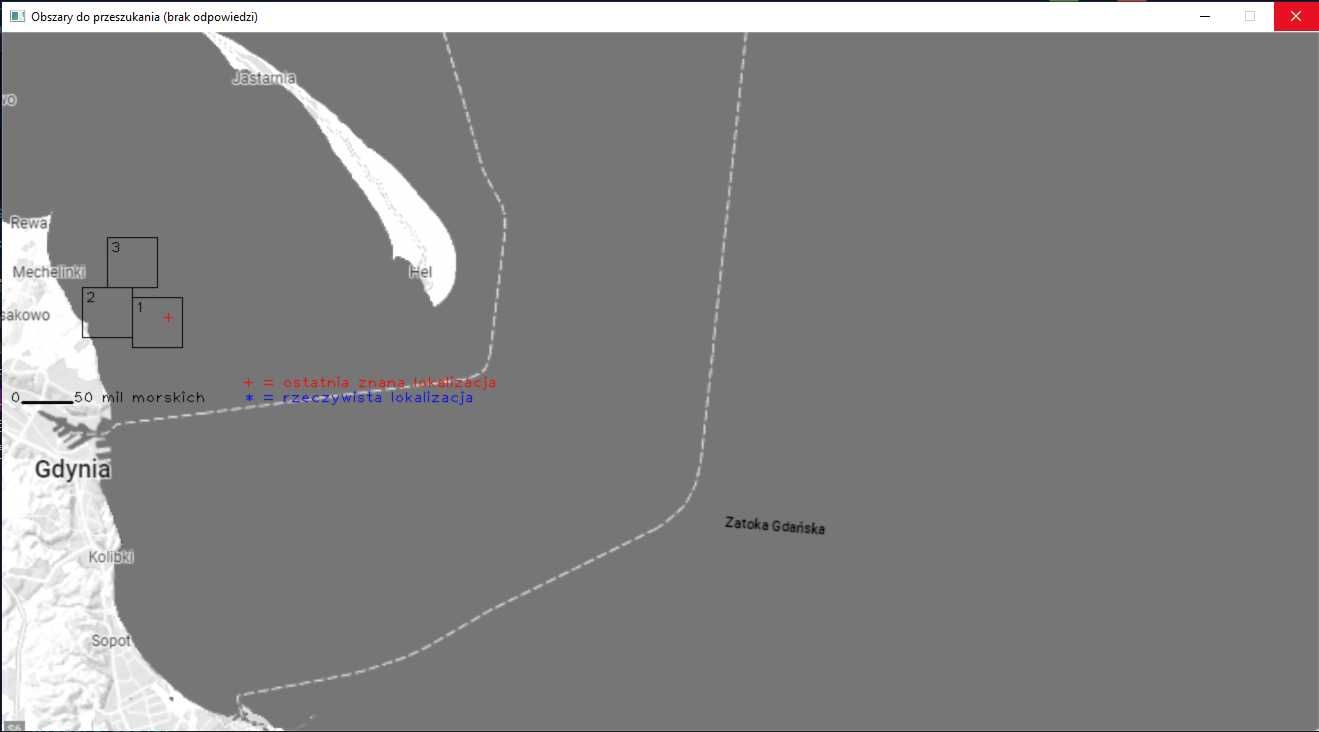Click the black scale bar line

coord(47,401)
